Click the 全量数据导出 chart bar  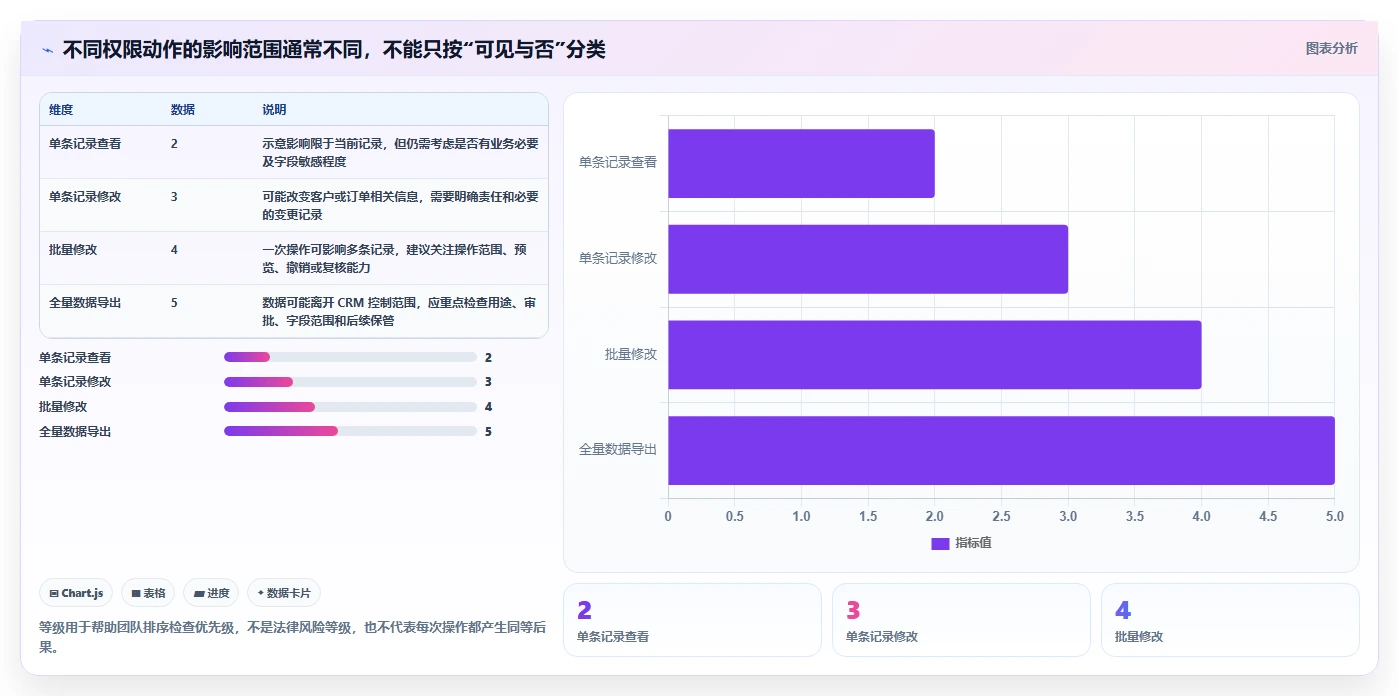tap(1001, 450)
